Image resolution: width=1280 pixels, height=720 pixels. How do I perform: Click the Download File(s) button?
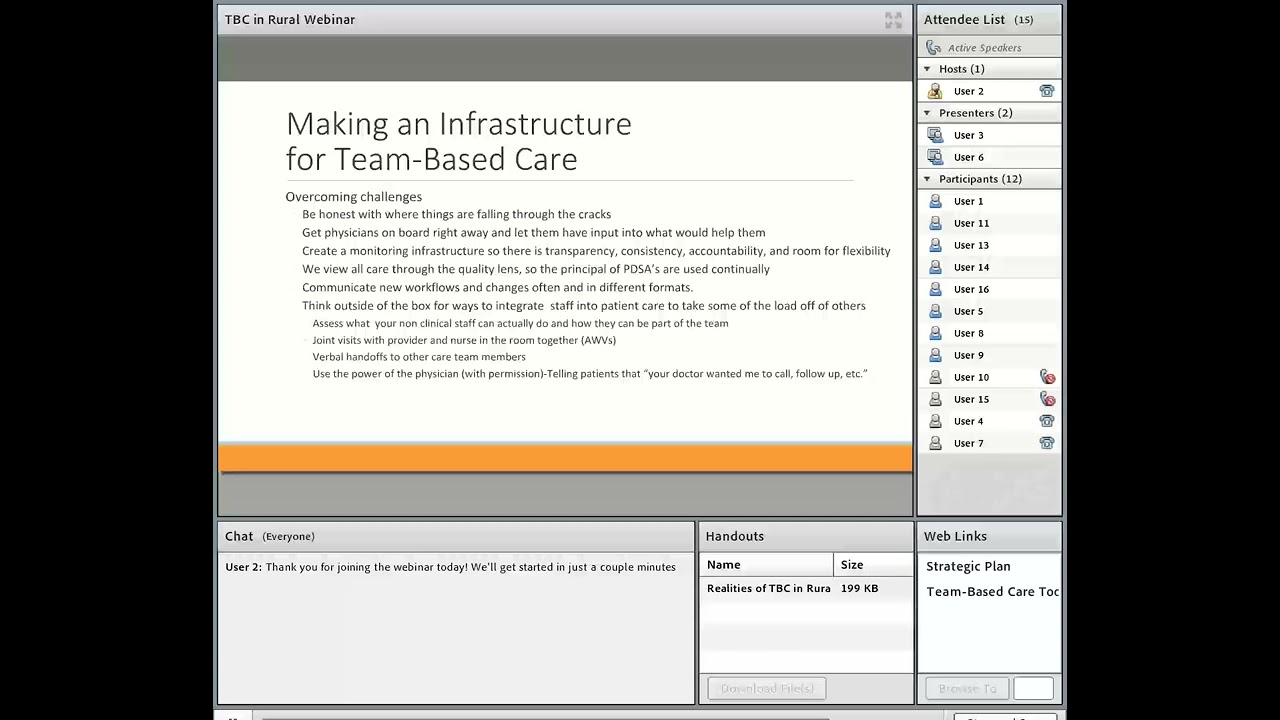click(767, 688)
